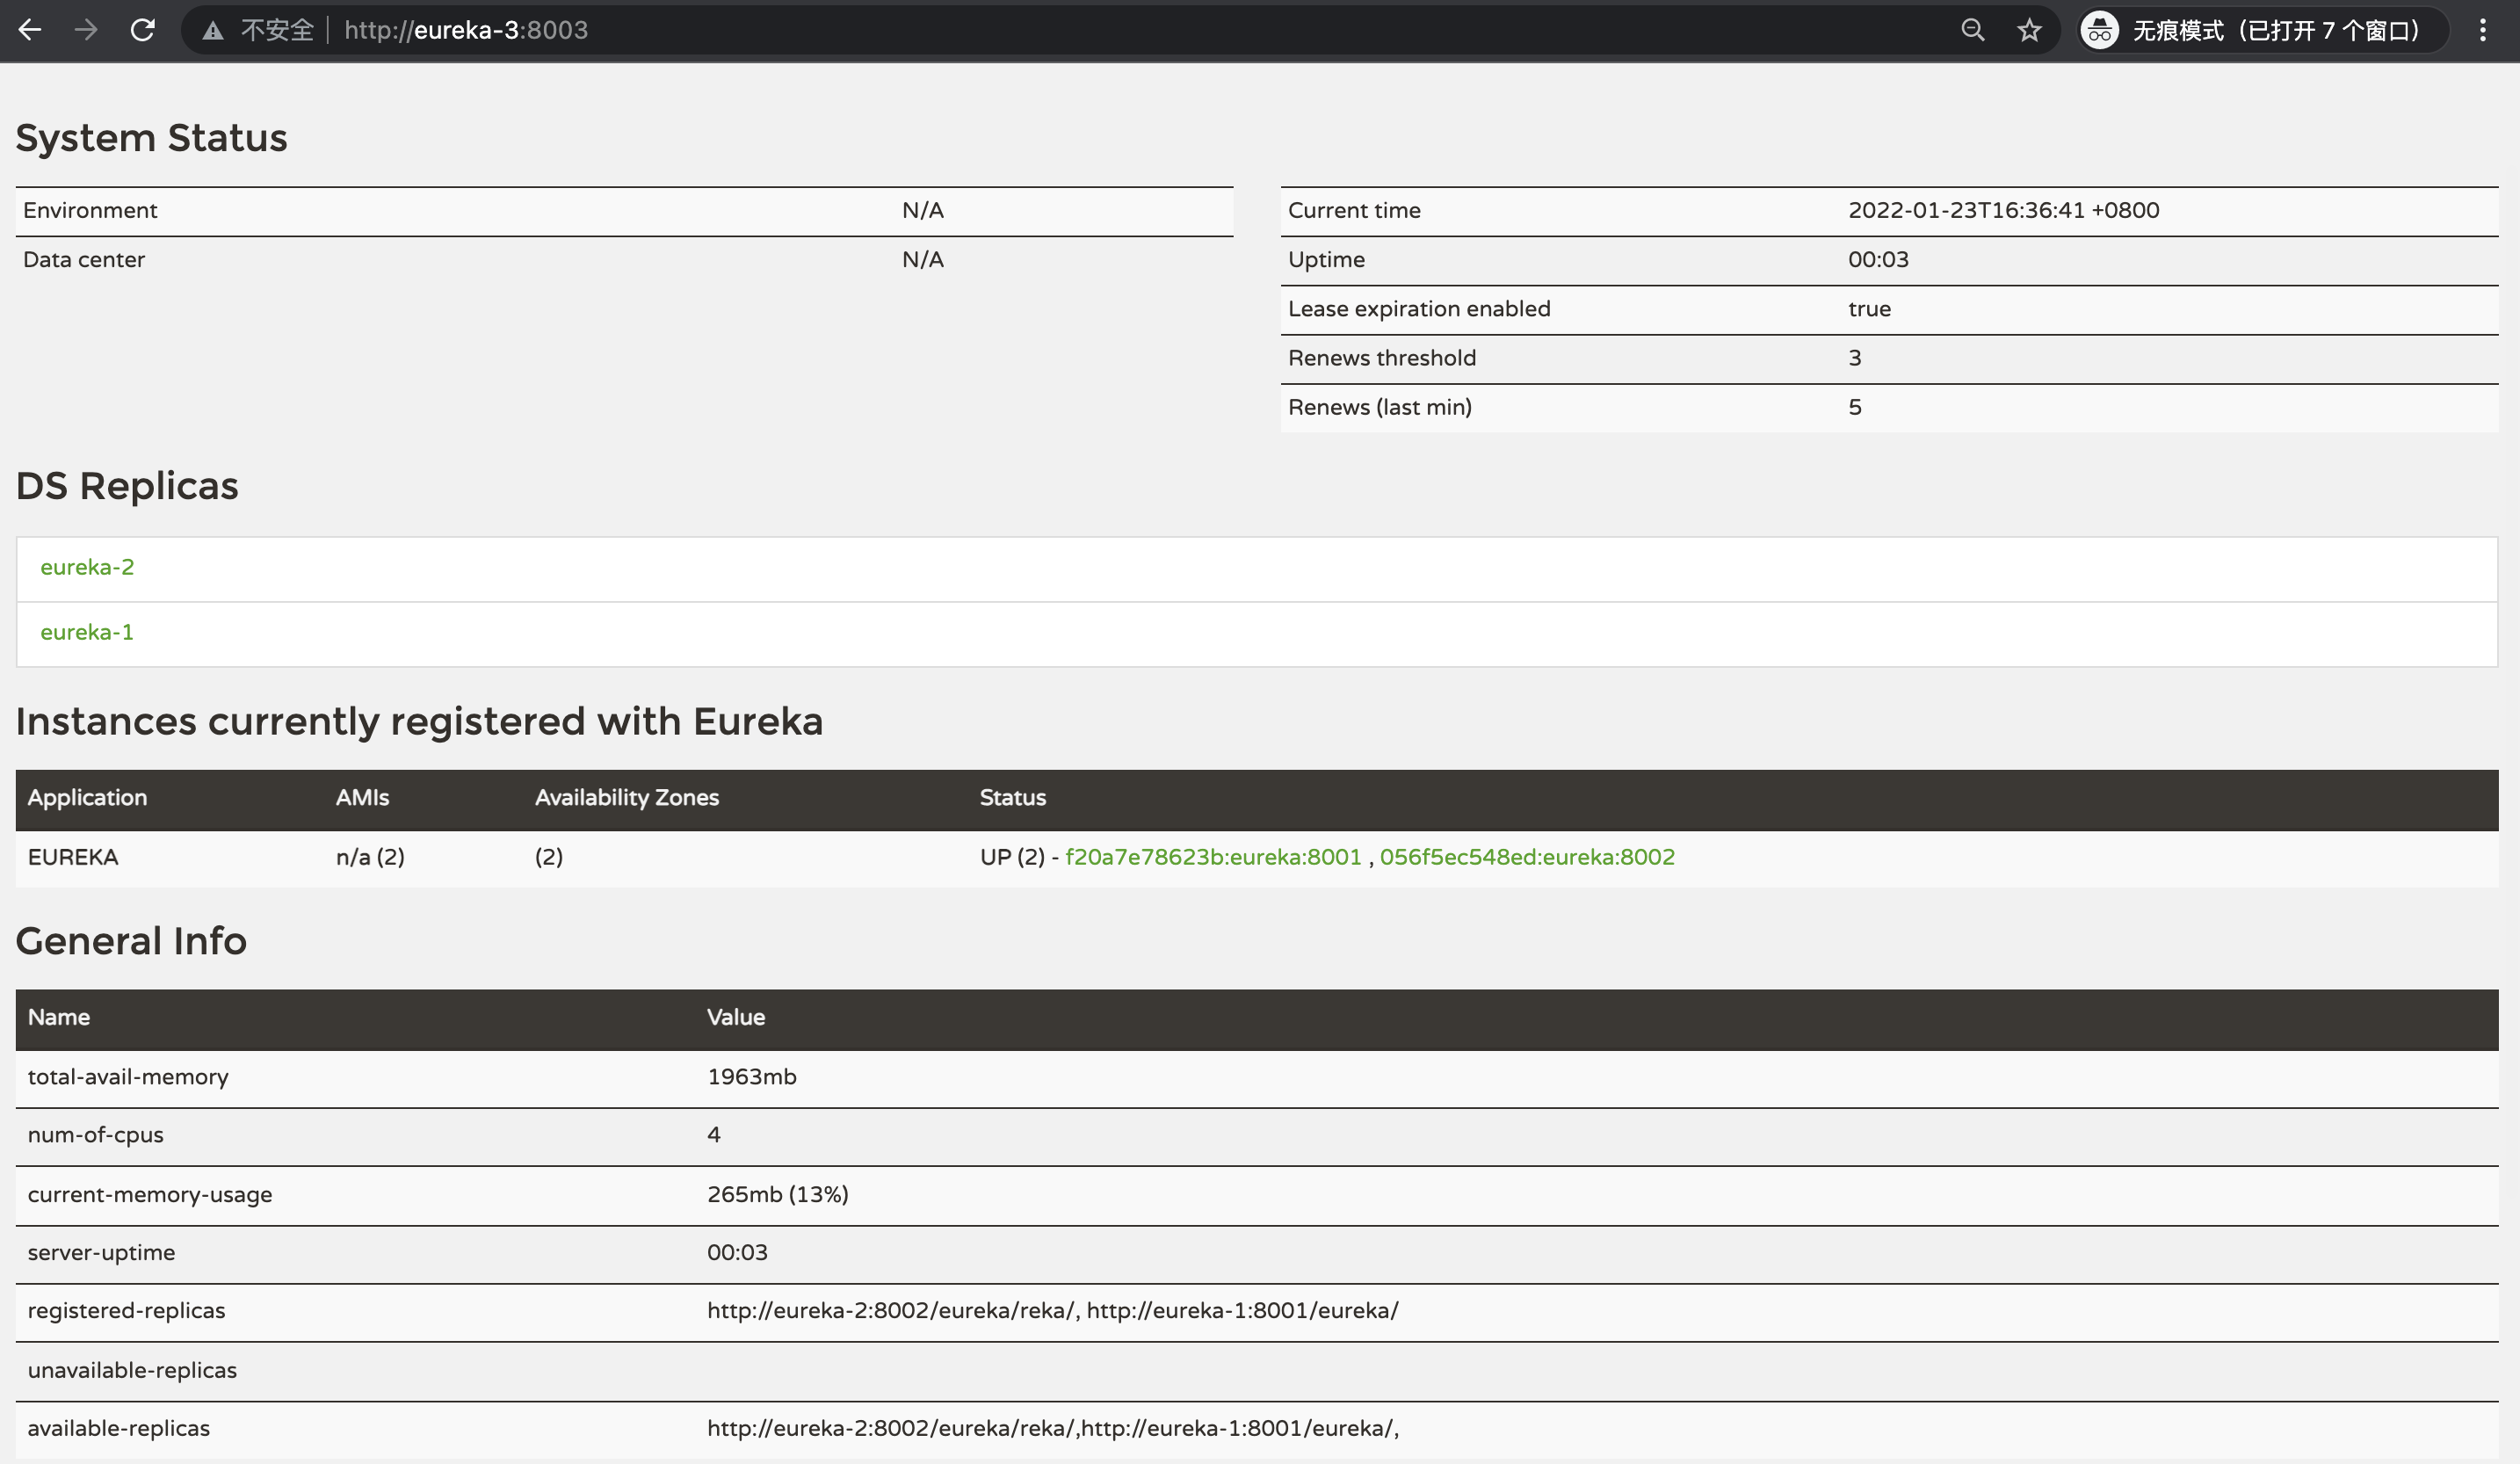The height and width of the screenshot is (1464, 2520).
Task: Click the incognito windows count label
Action: [x=2276, y=30]
